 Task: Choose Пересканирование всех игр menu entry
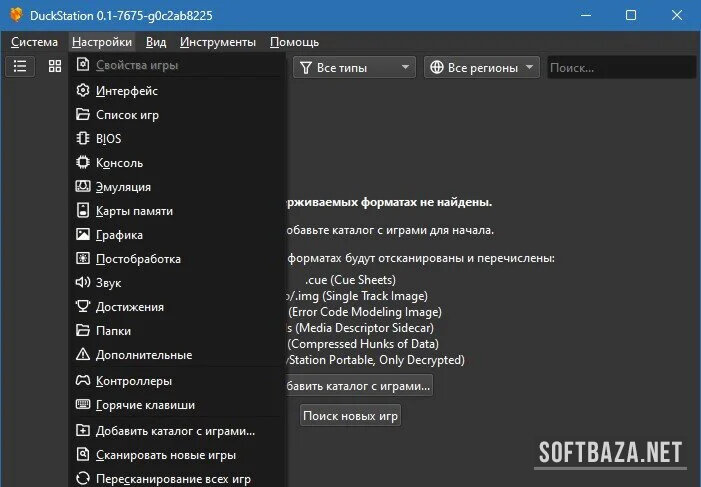point(177,479)
